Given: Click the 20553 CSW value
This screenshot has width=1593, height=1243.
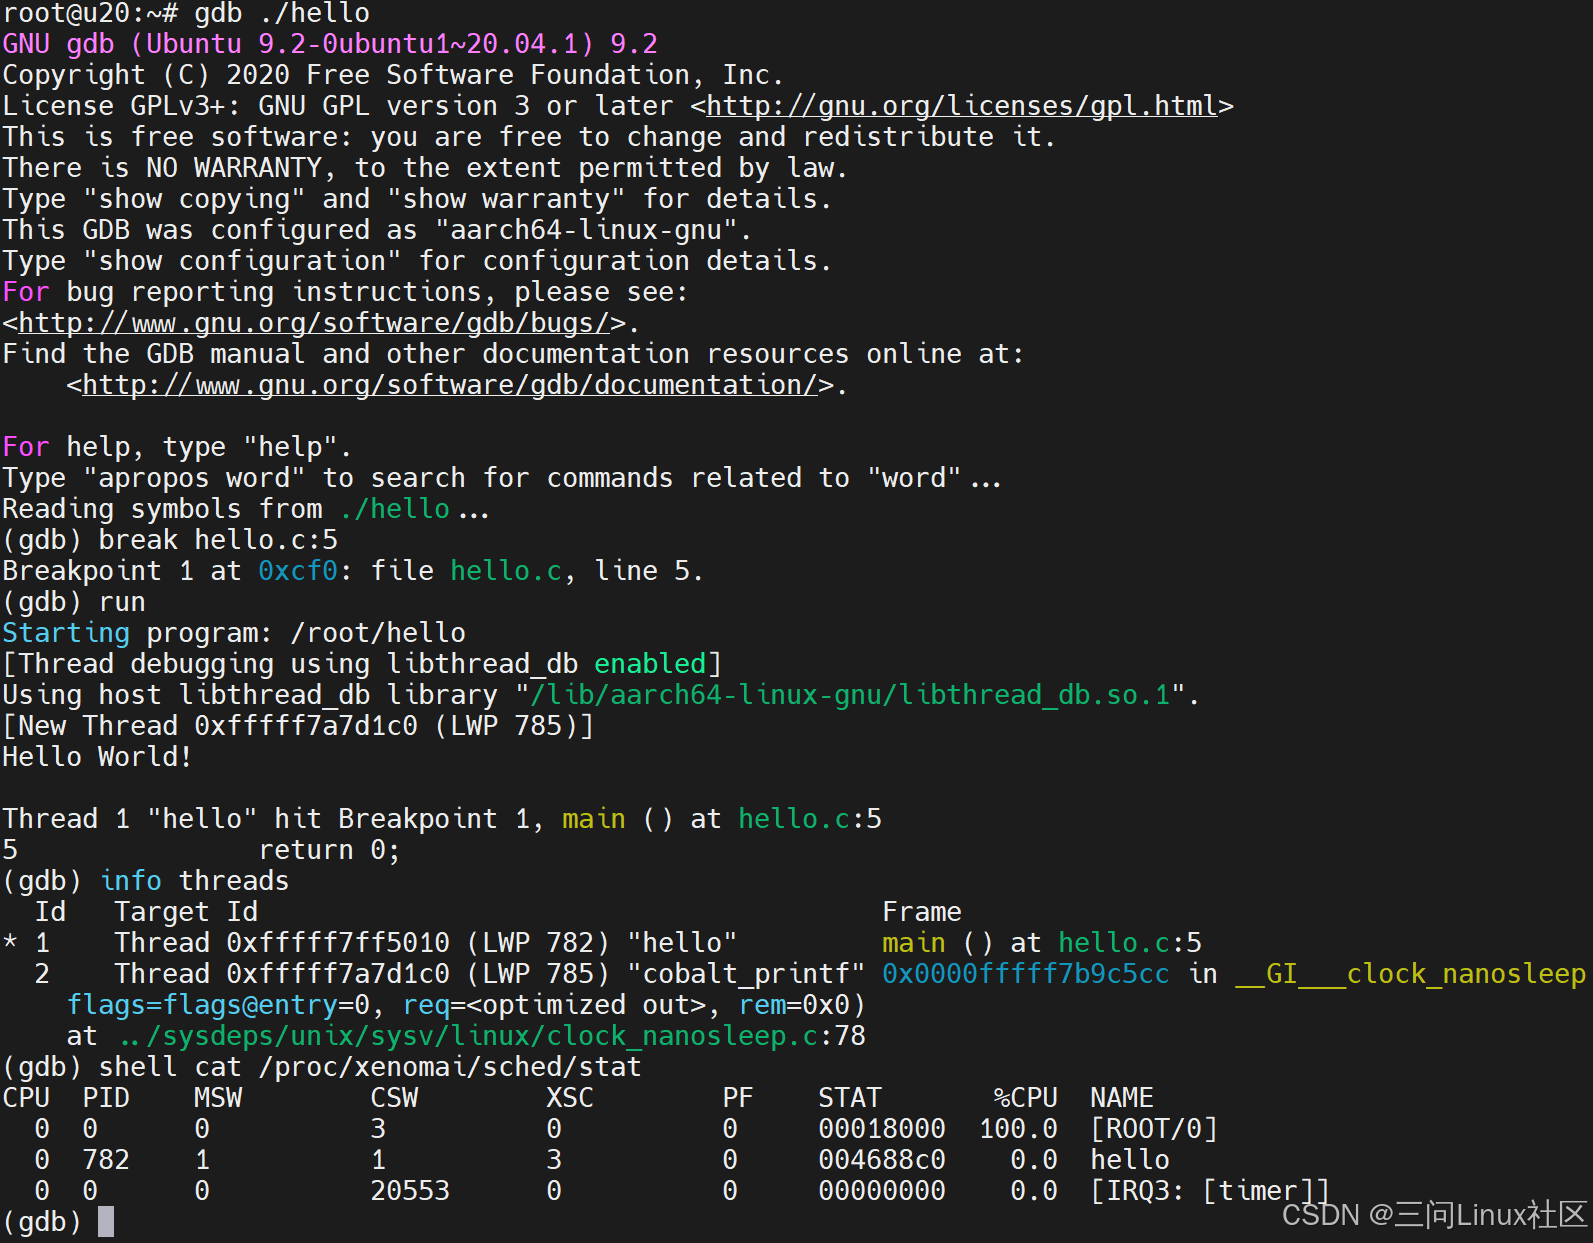Looking at the screenshot, I should point(410,1191).
